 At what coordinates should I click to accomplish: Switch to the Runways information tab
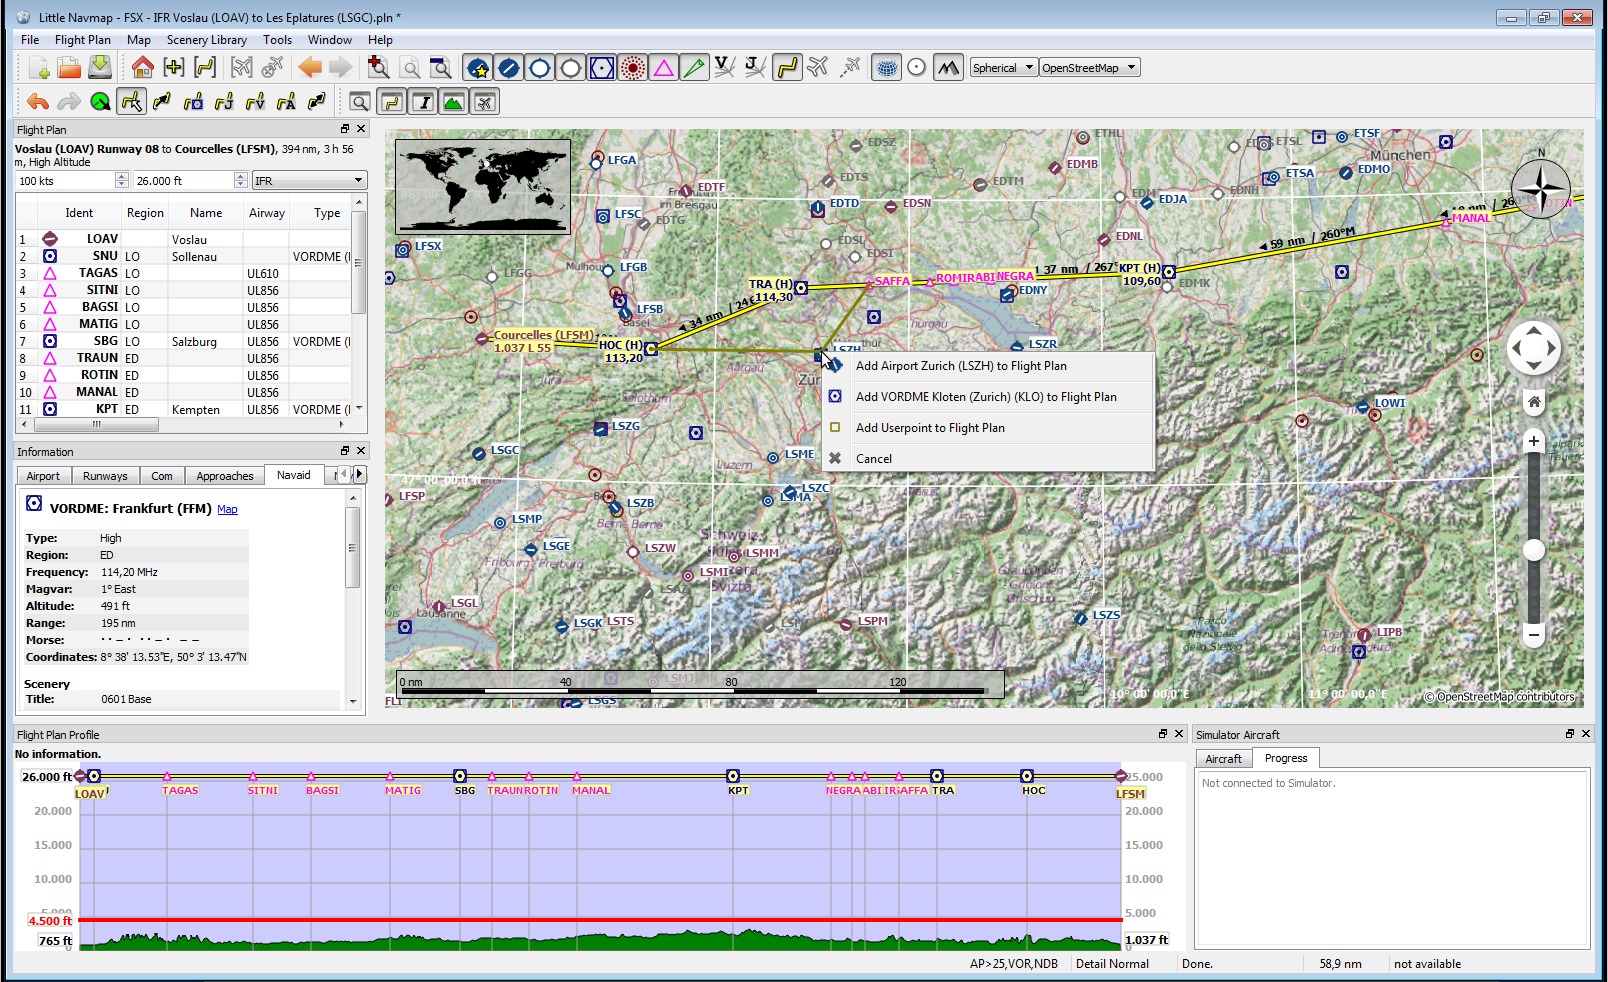coord(105,476)
